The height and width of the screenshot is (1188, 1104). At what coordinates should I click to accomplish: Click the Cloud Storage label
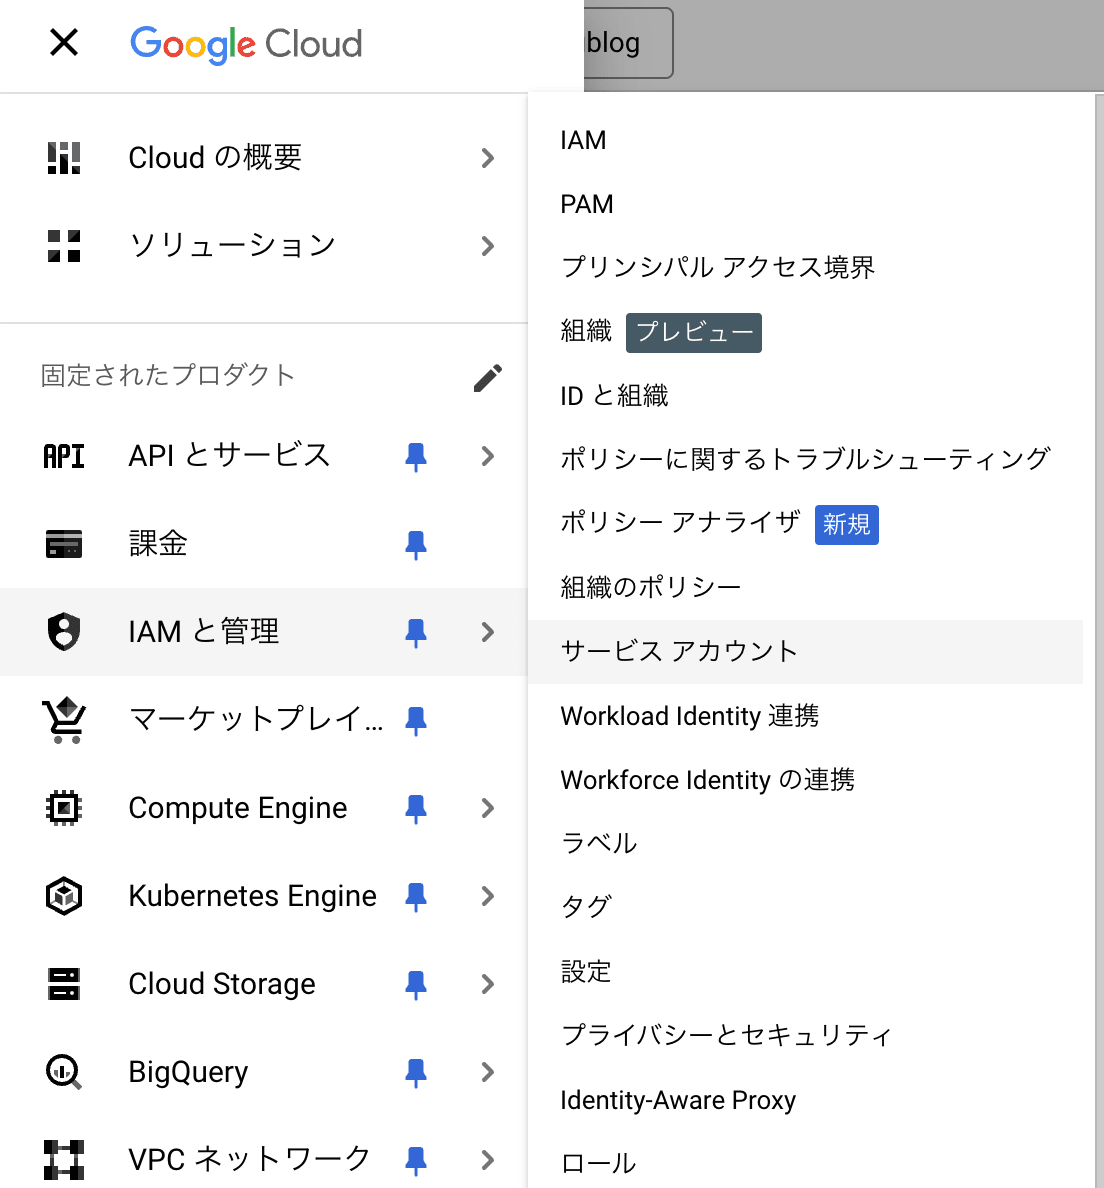[x=222, y=983]
